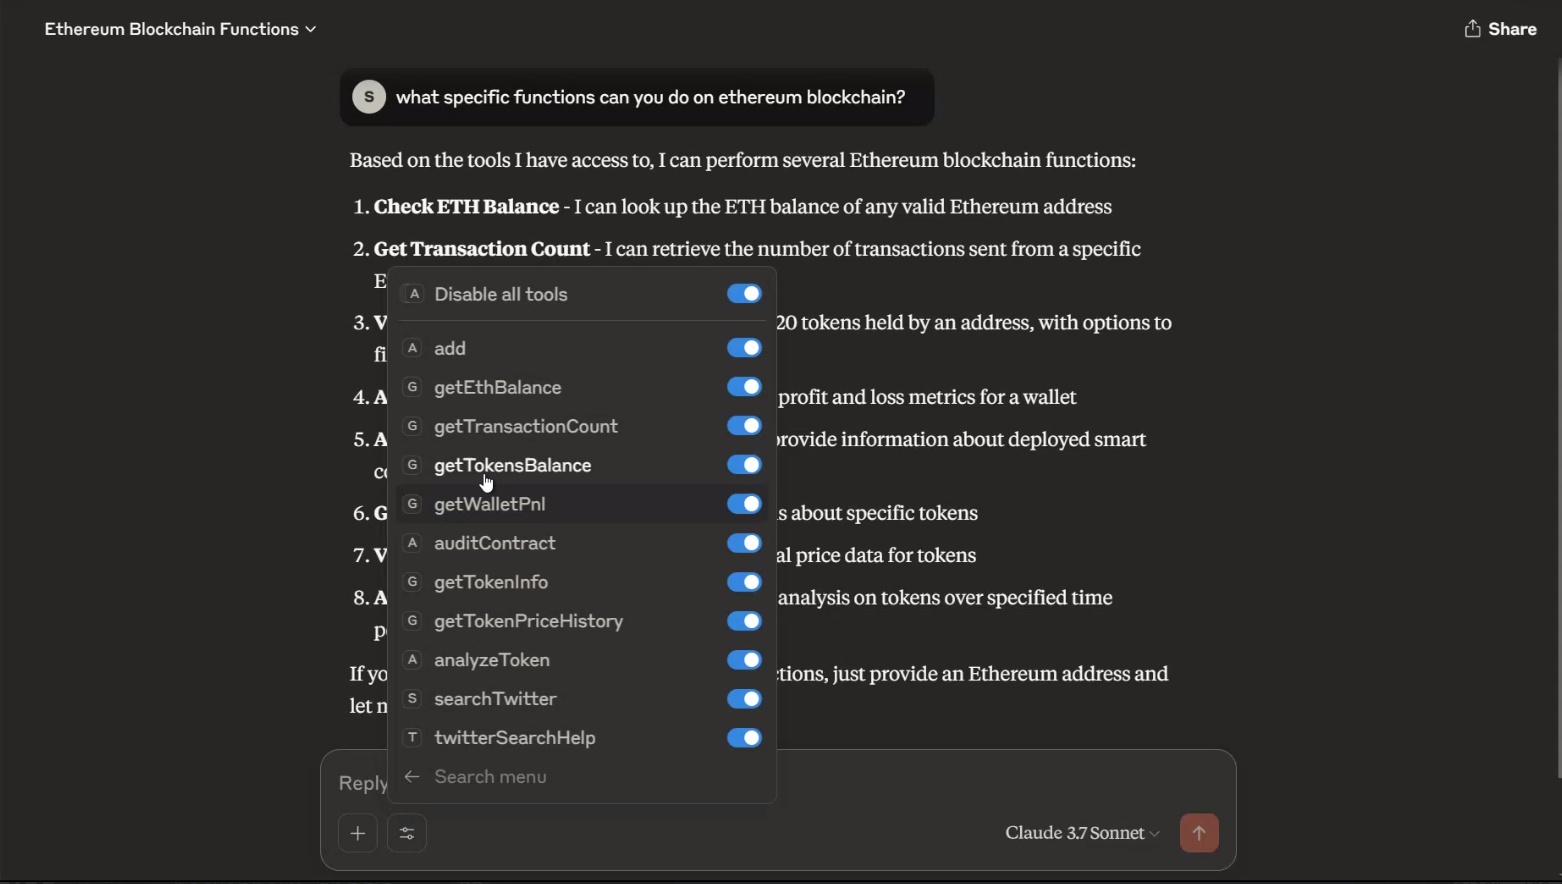Select the getTransactionCount menu entry
The width and height of the screenshot is (1562, 884).
click(582, 426)
